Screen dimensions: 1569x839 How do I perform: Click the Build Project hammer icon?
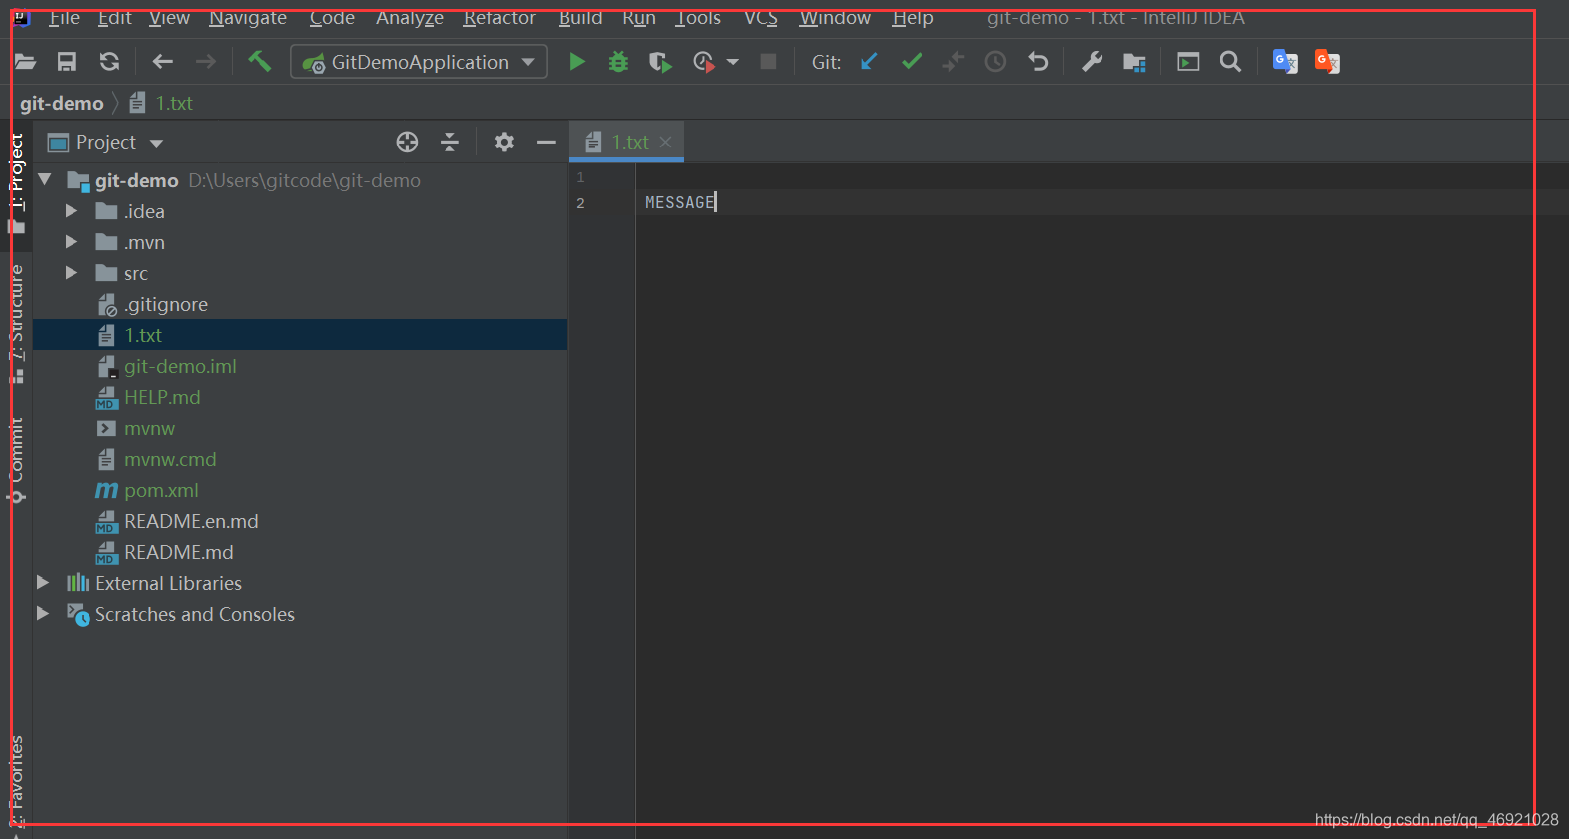click(259, 62)
